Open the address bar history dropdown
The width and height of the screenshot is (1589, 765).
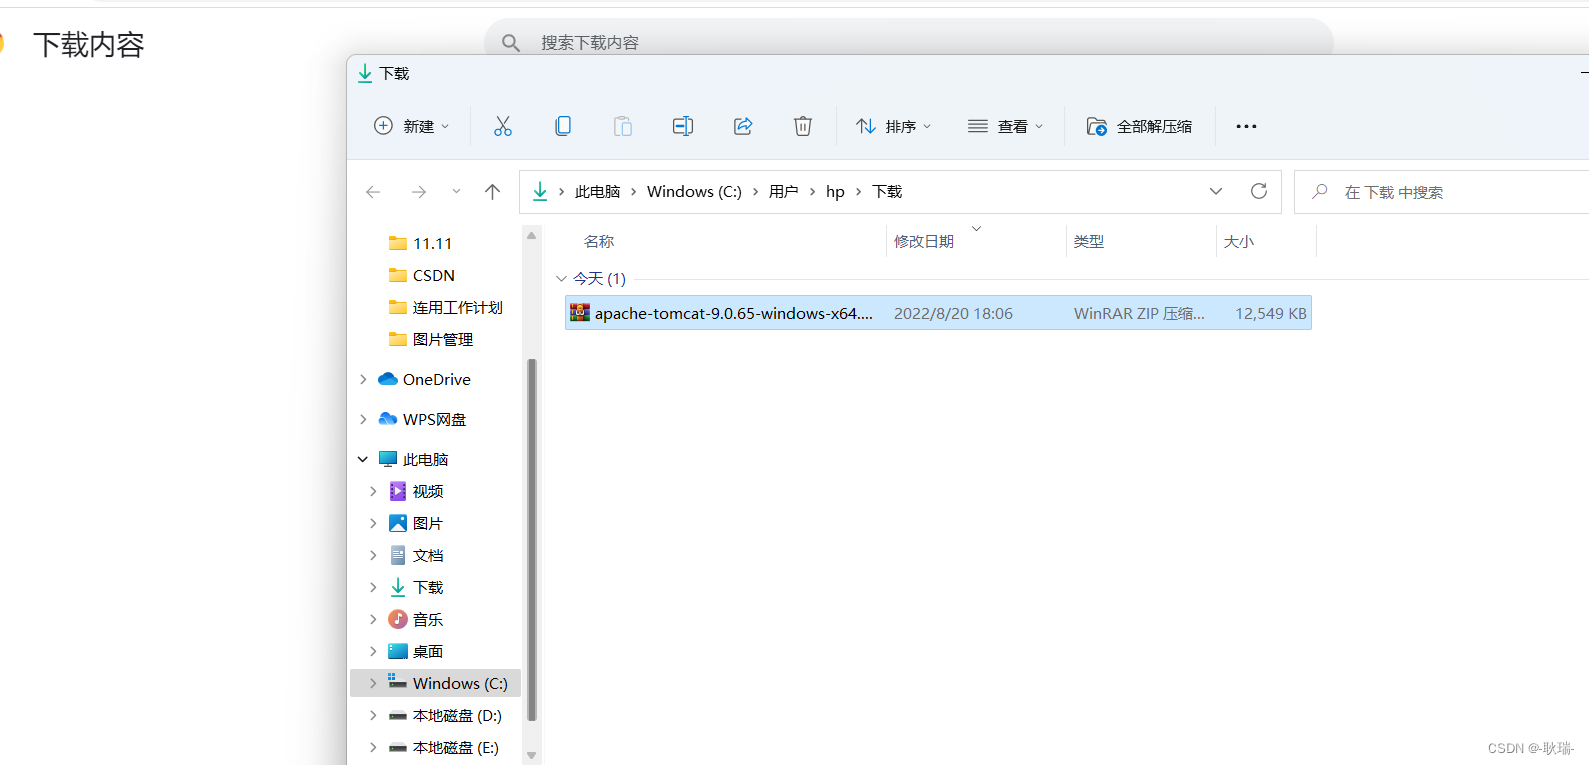pos(1216,191)
